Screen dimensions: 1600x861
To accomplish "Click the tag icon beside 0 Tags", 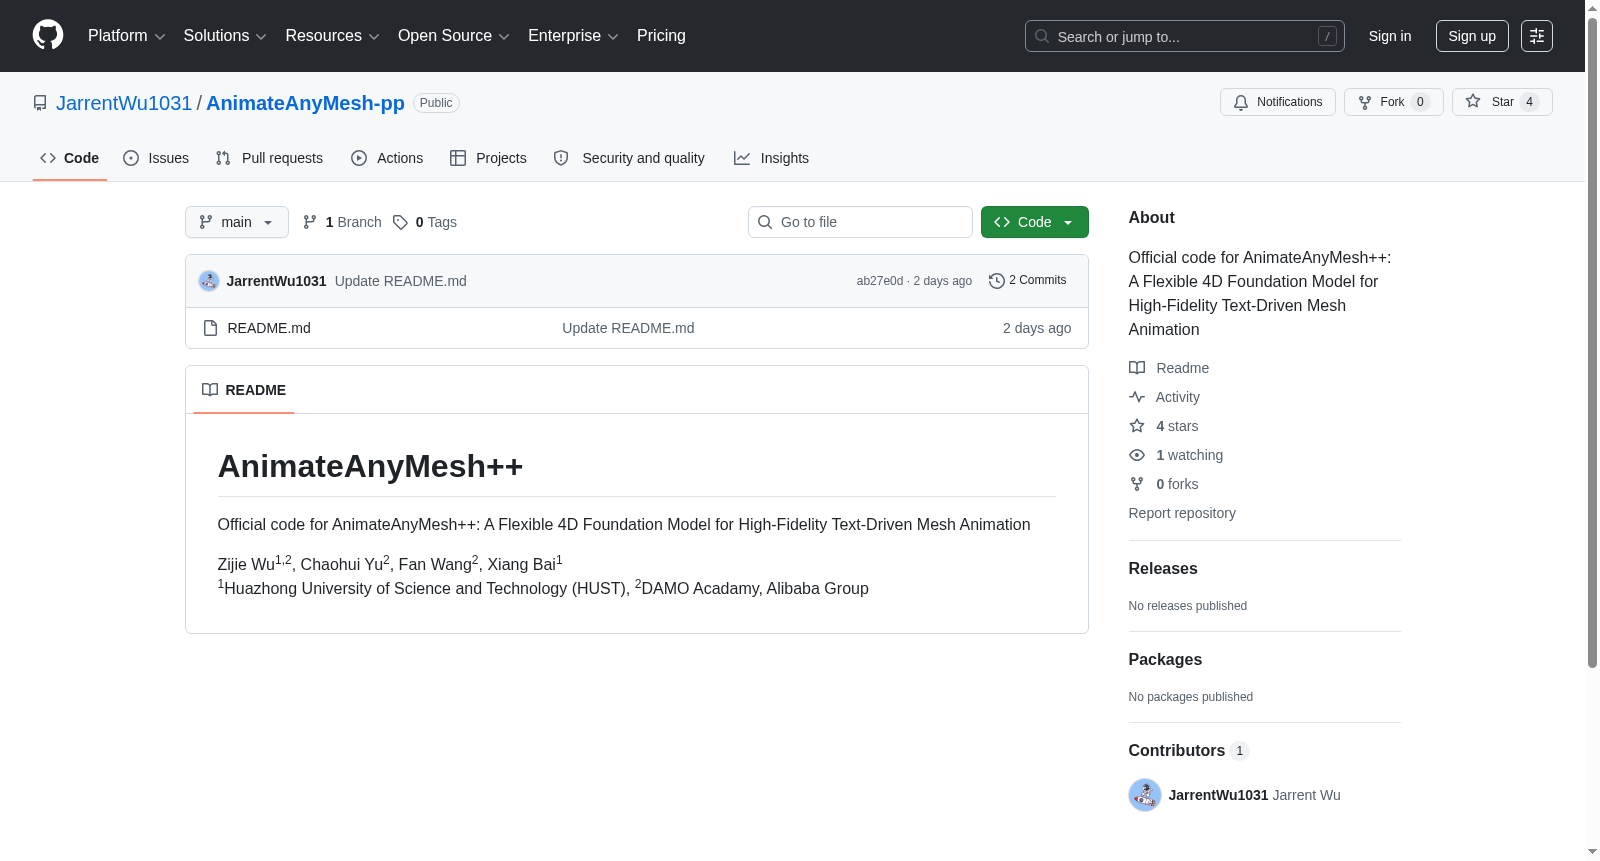I will pos(400,222).
